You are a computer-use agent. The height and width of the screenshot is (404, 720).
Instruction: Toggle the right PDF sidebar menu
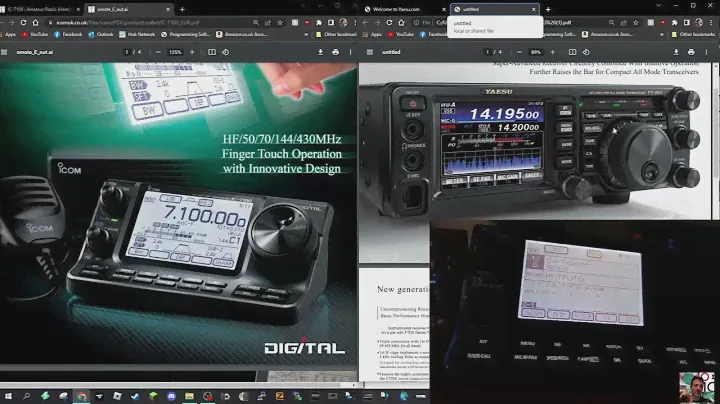click(369, 51)
